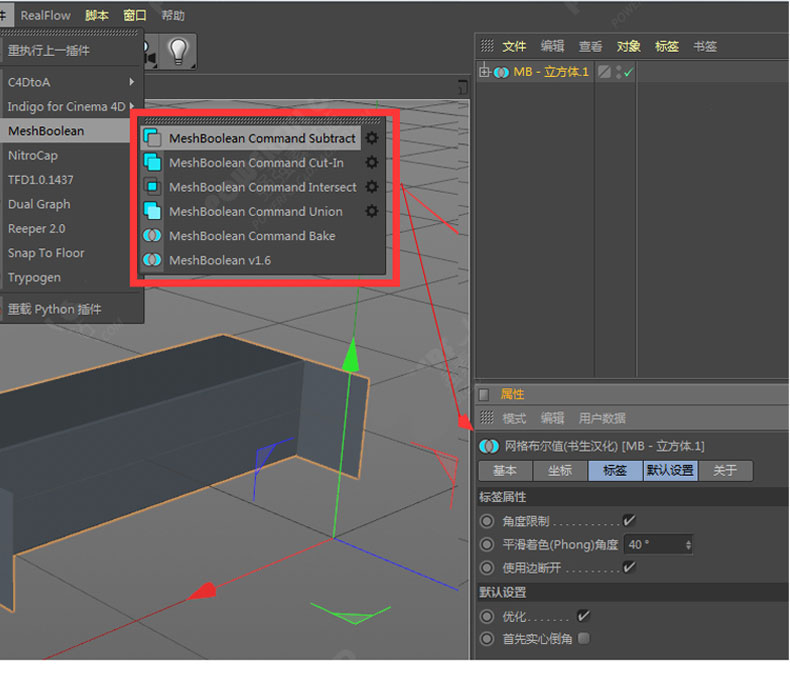The height and width of the screenshot is (673, 790).
Task: Click the light bulb icon in toolbar
Action: [178, 51]
